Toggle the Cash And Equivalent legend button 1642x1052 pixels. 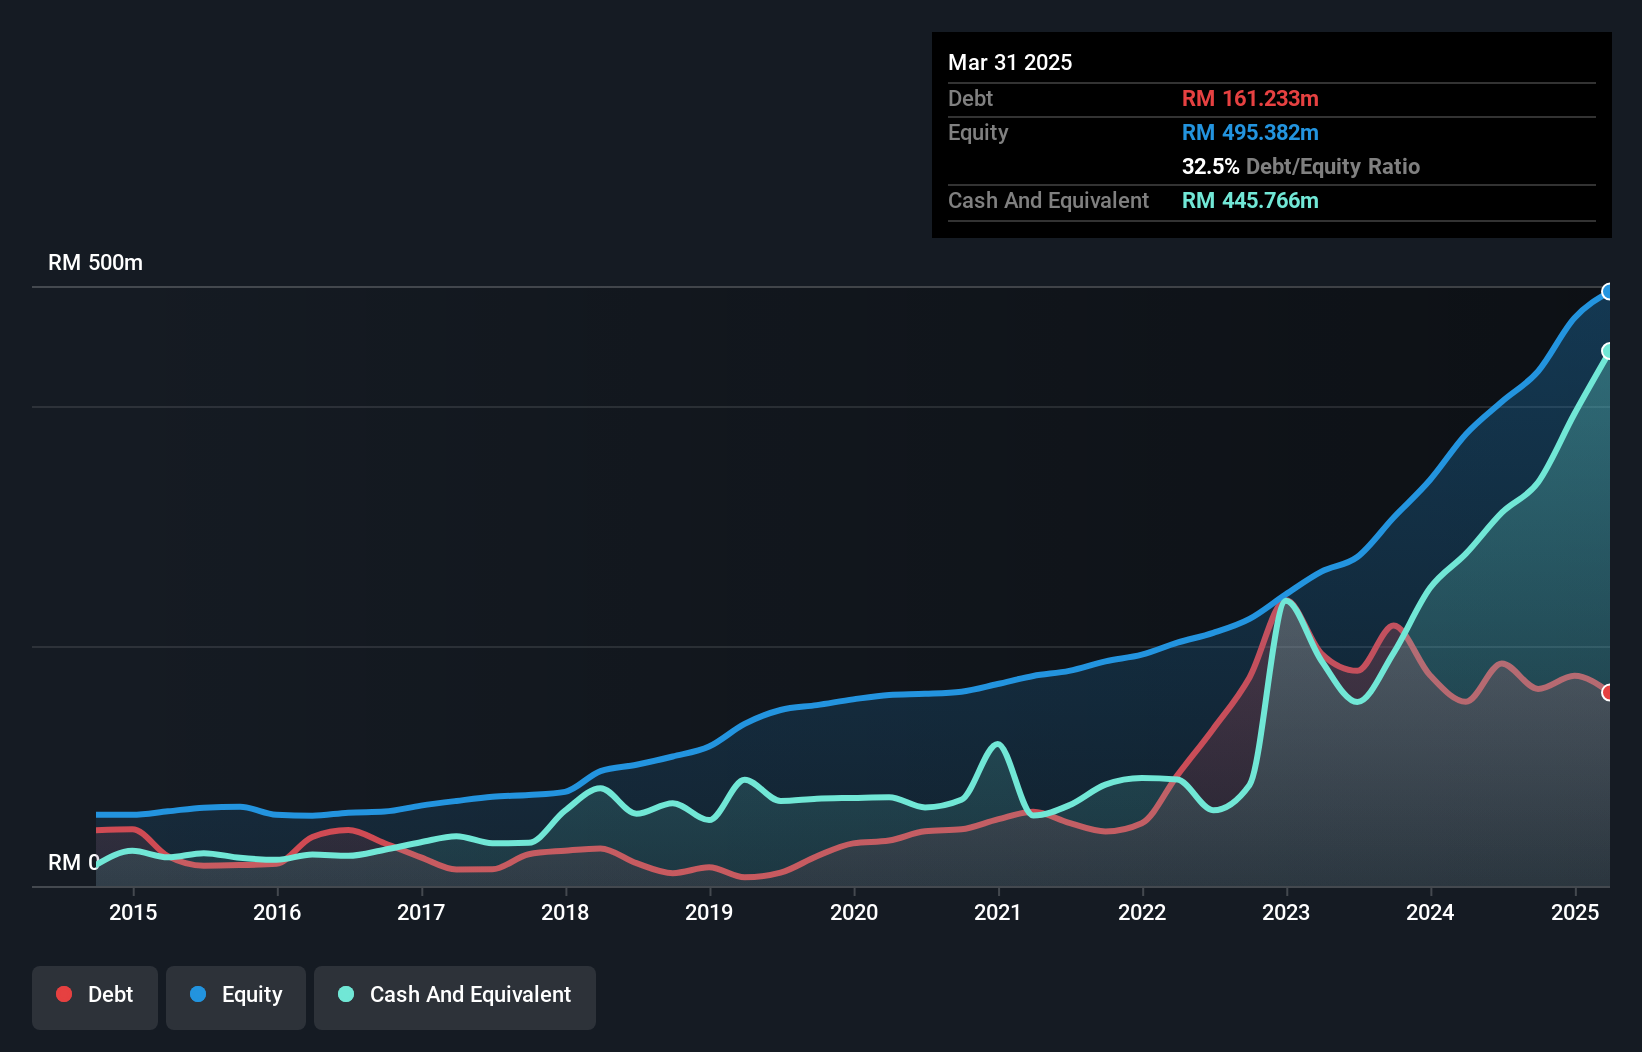point(455,997)
